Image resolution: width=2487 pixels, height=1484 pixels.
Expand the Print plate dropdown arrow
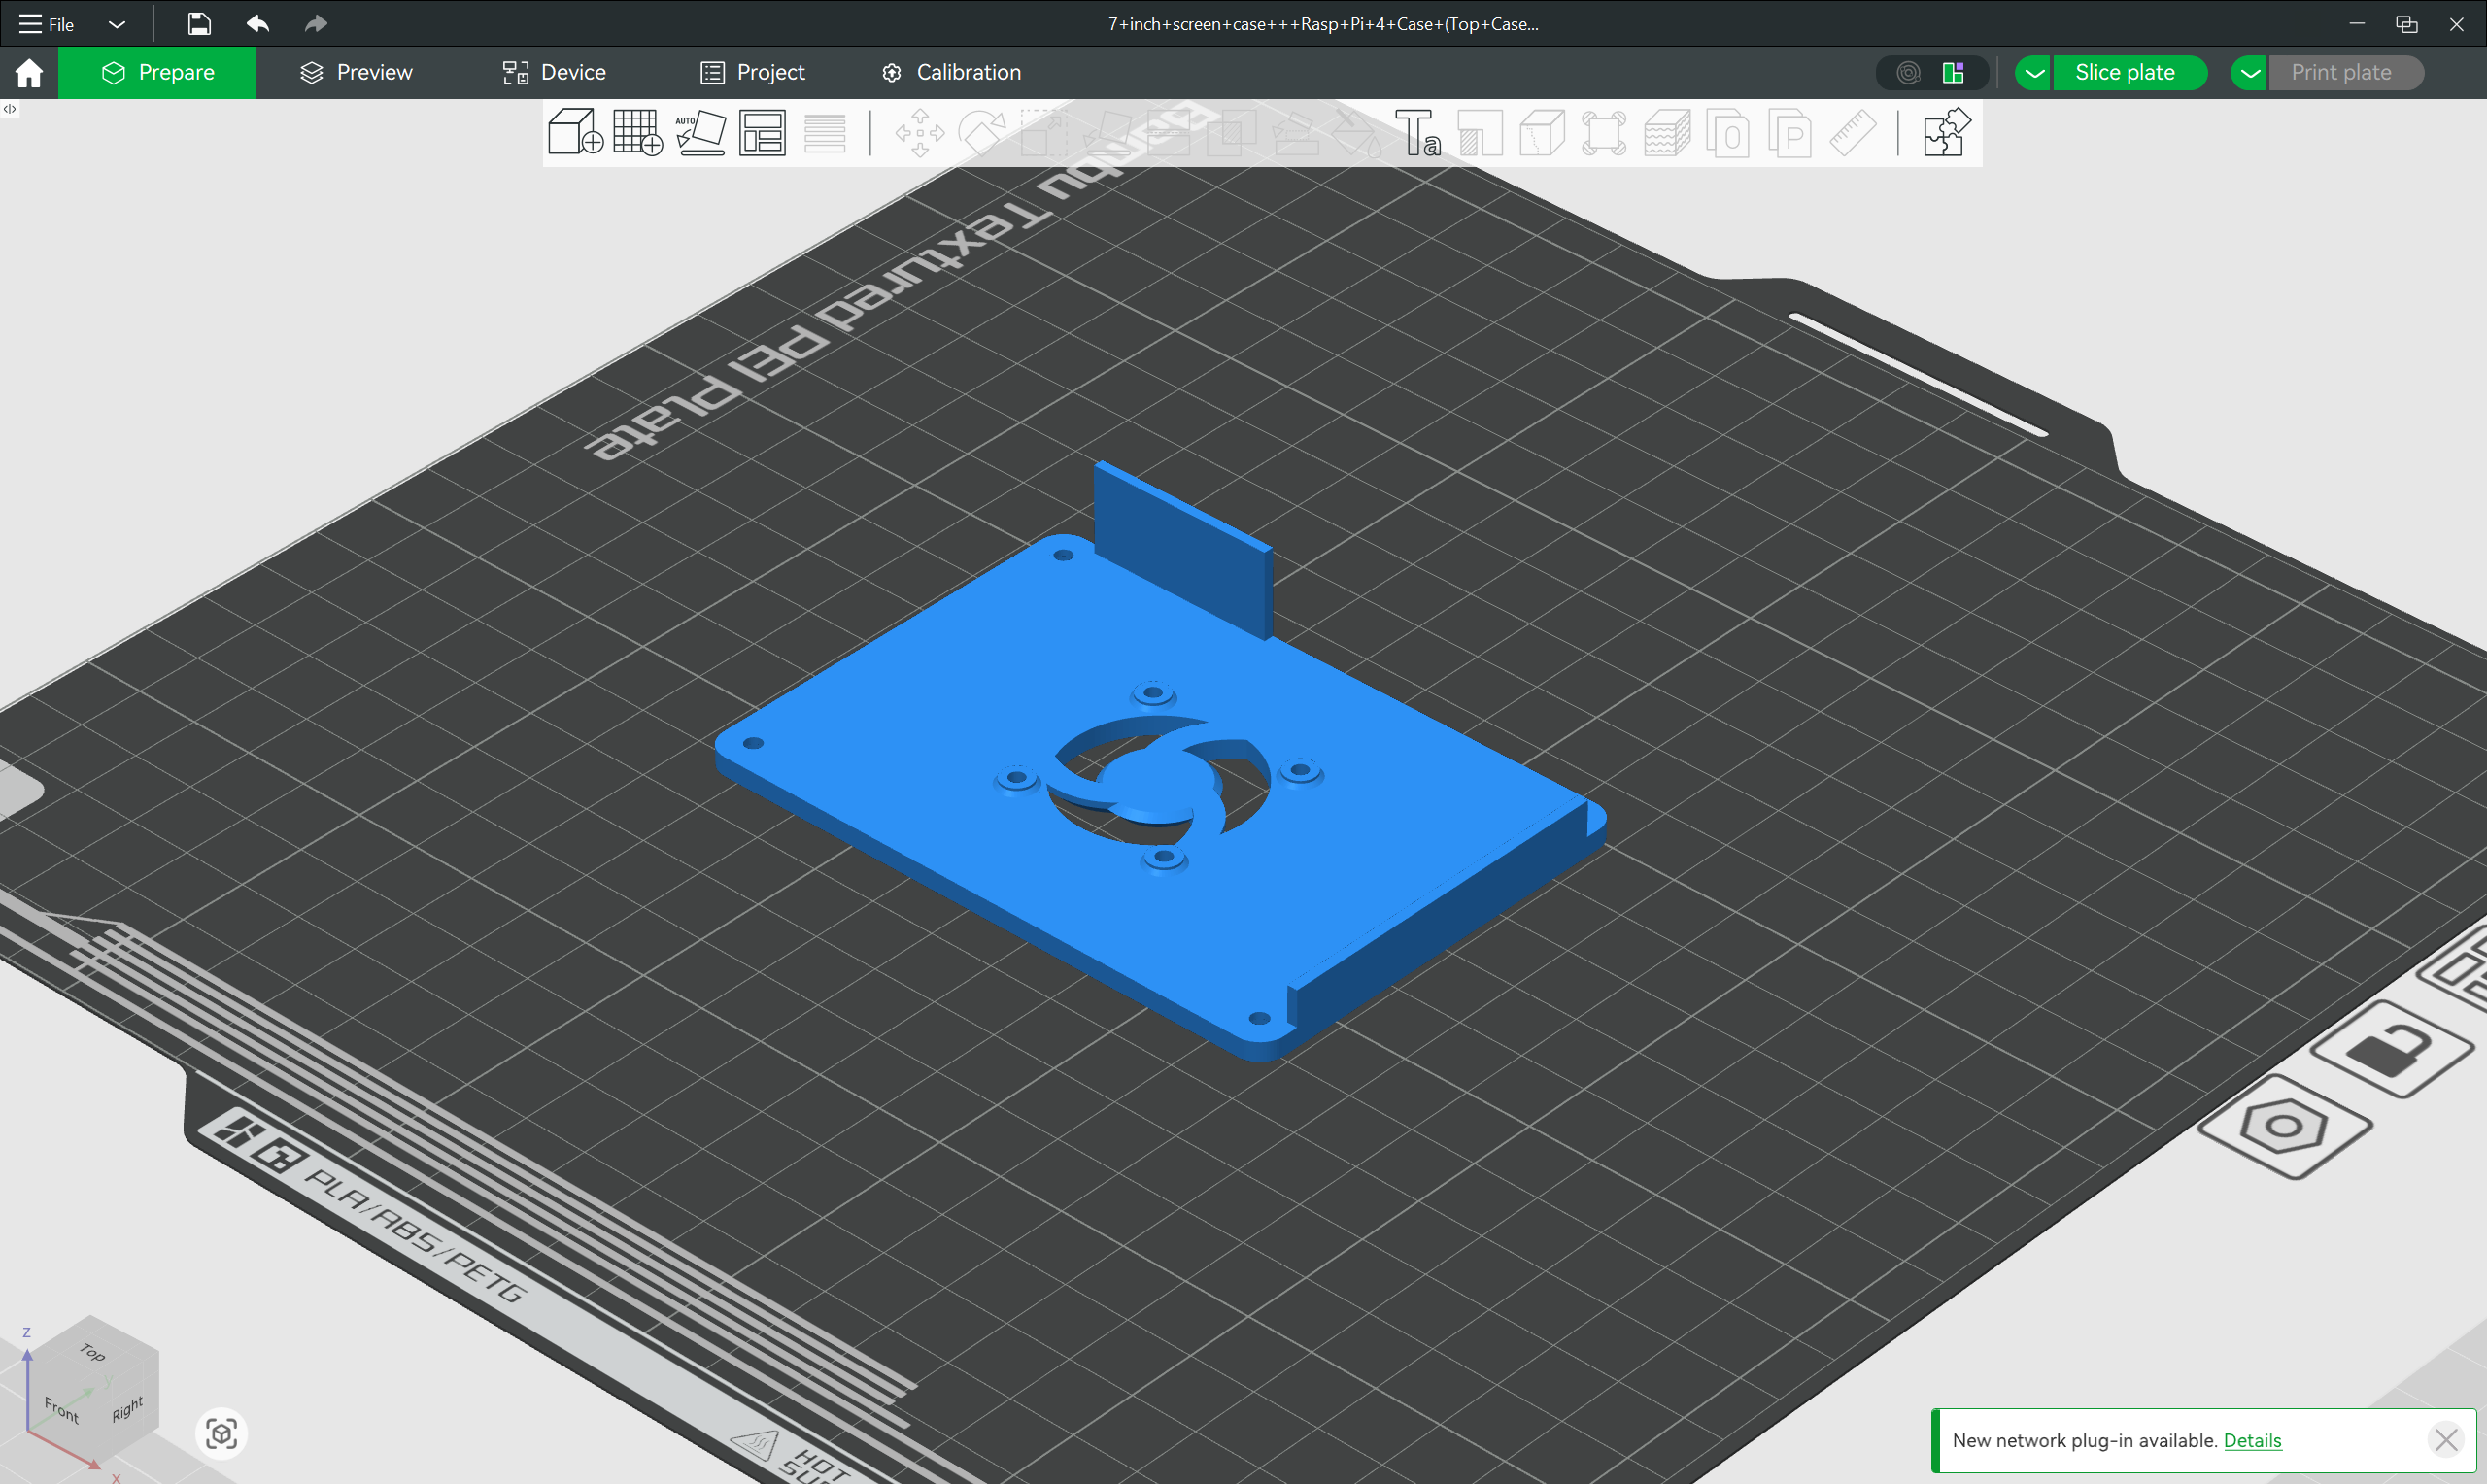[2250, 72]
